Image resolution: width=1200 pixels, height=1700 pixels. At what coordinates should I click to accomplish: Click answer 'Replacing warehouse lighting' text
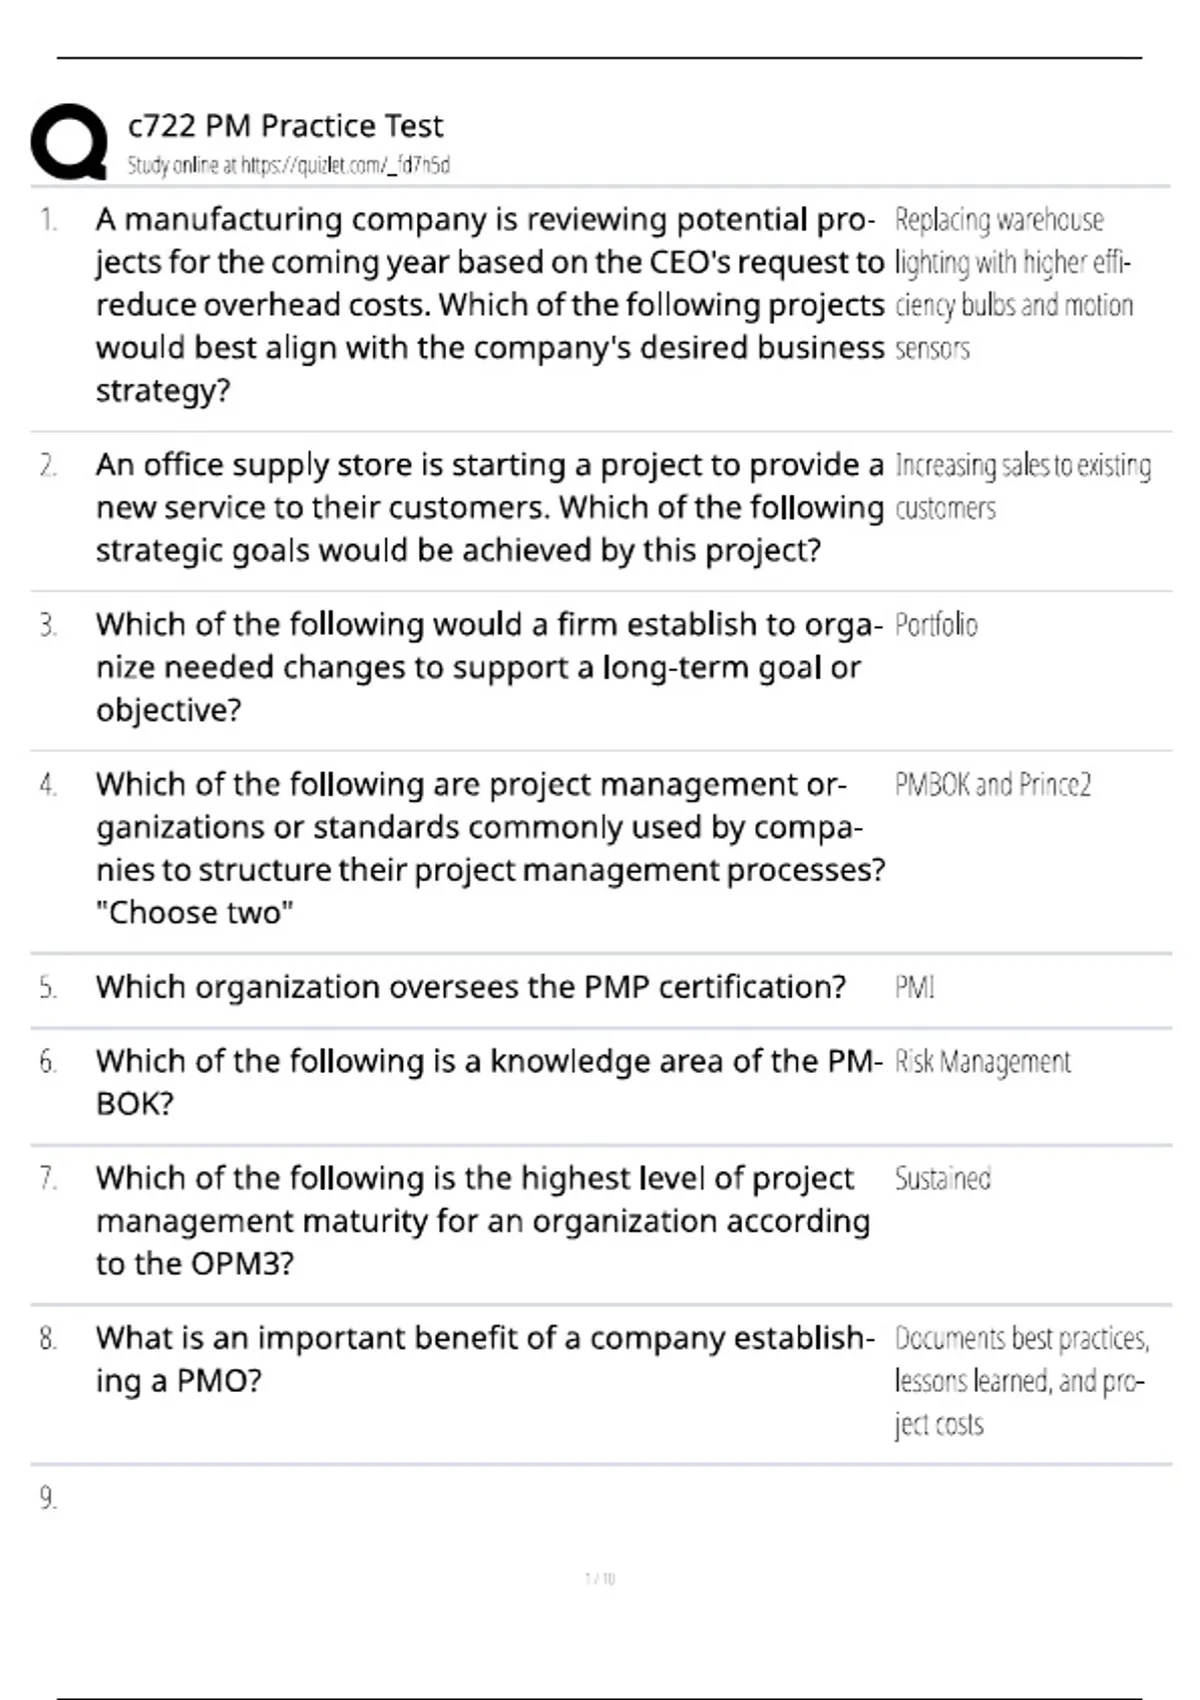pyautogui.click(x=1014, y=284)
